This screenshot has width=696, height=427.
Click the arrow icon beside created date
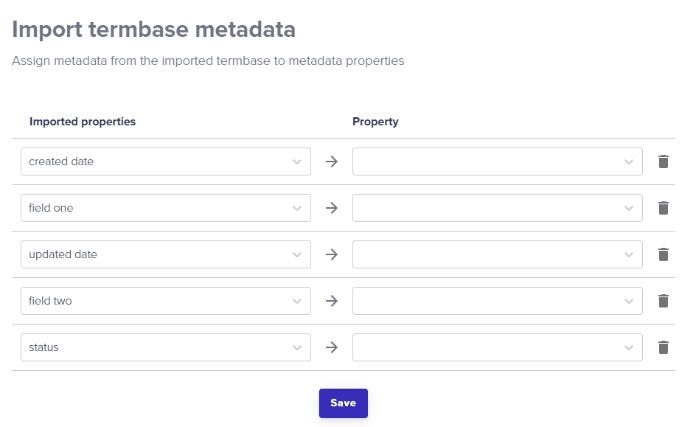(332, 162)
